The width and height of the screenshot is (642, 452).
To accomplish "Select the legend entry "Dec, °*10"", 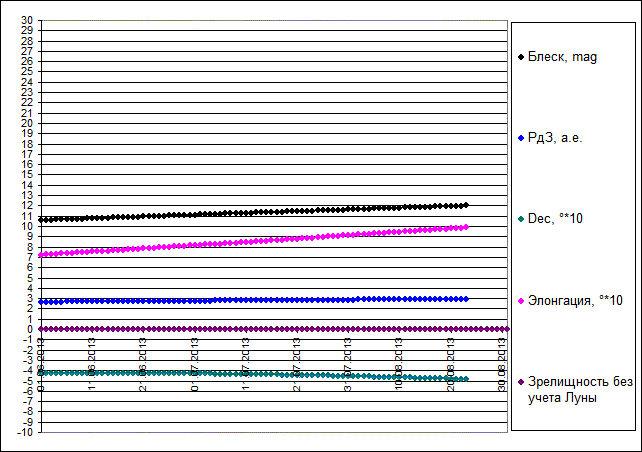I will (x=550, y=219).
